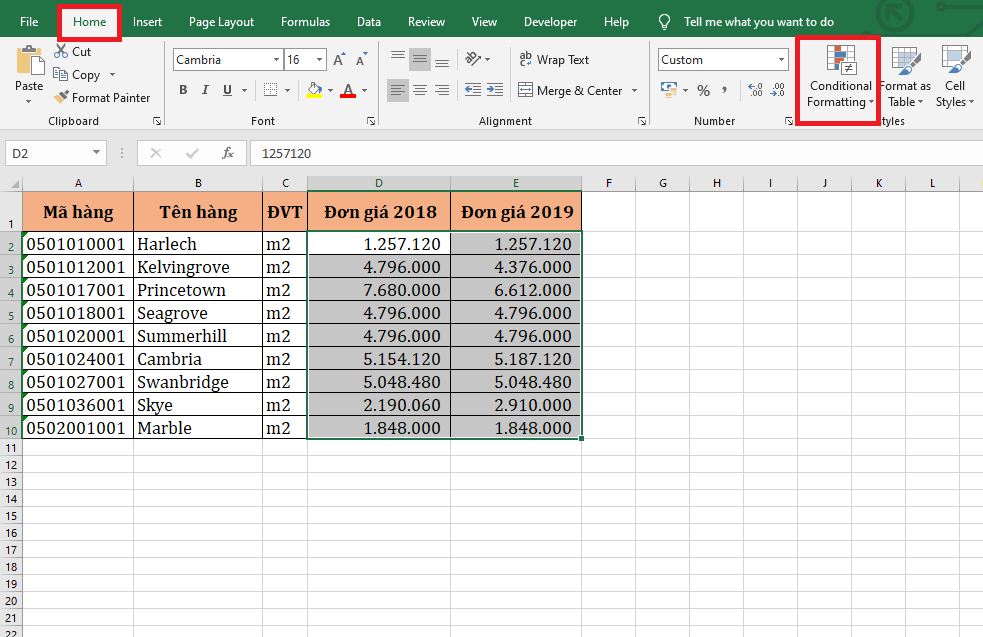Viewport: 983px width, 637px height.
Task: Open the Format as Table gallery
Action: coord(905,80)
